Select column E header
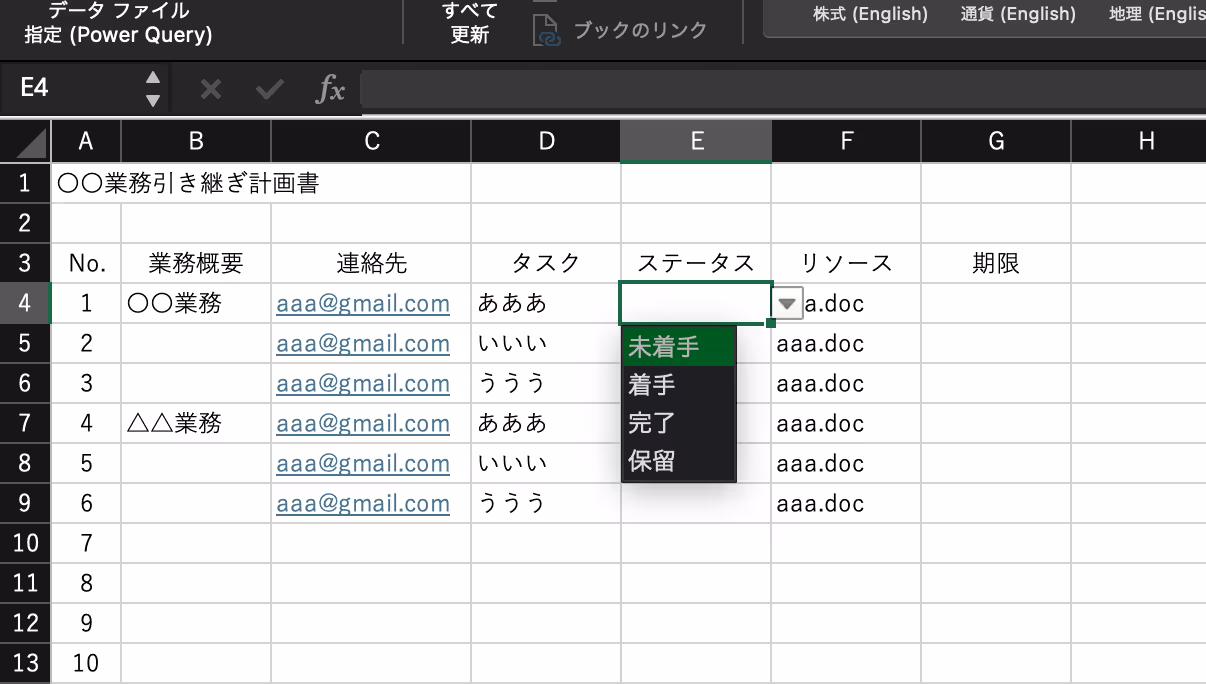 tap(696, 141)
